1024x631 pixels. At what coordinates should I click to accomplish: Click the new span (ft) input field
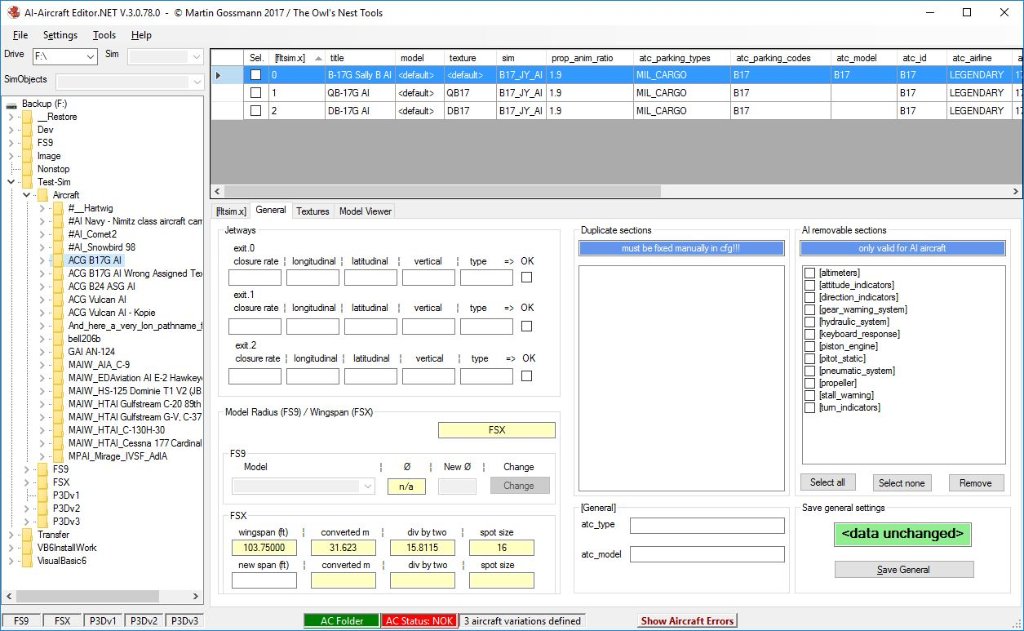coord(264,580)
